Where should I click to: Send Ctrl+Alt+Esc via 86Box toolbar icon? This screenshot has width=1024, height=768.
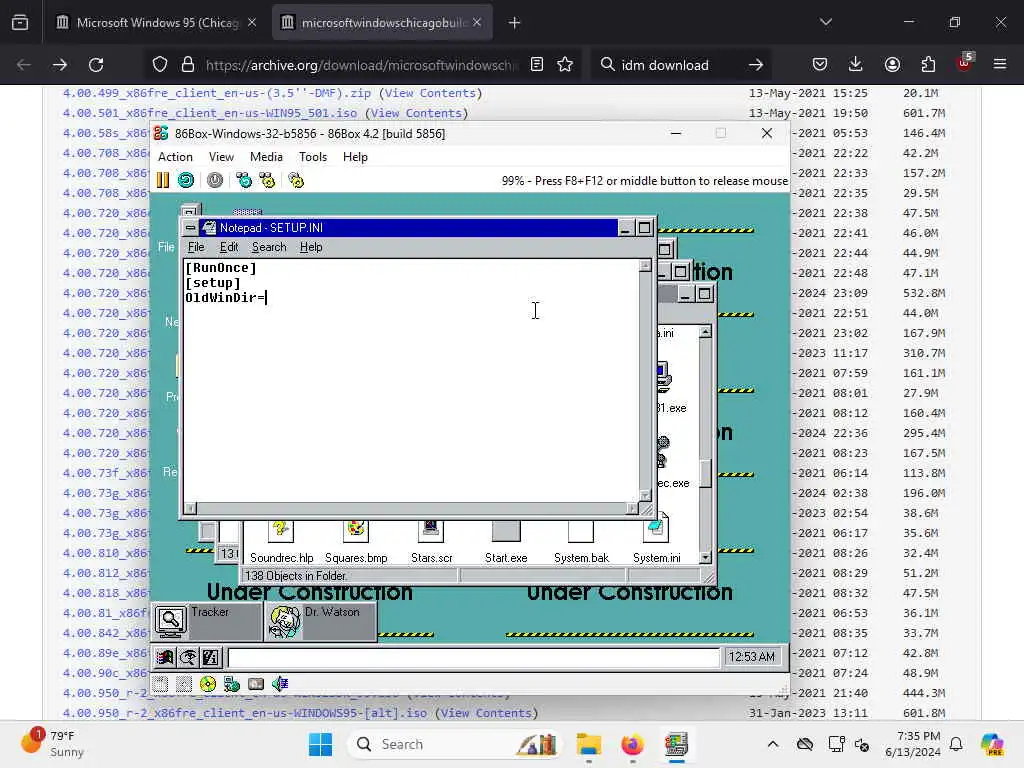click(267, 180)
